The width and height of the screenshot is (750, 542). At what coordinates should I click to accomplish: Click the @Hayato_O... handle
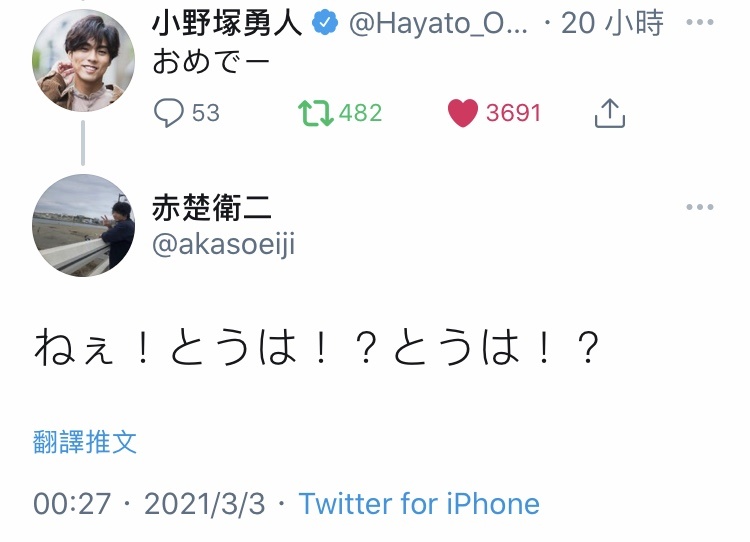(438, 23)
